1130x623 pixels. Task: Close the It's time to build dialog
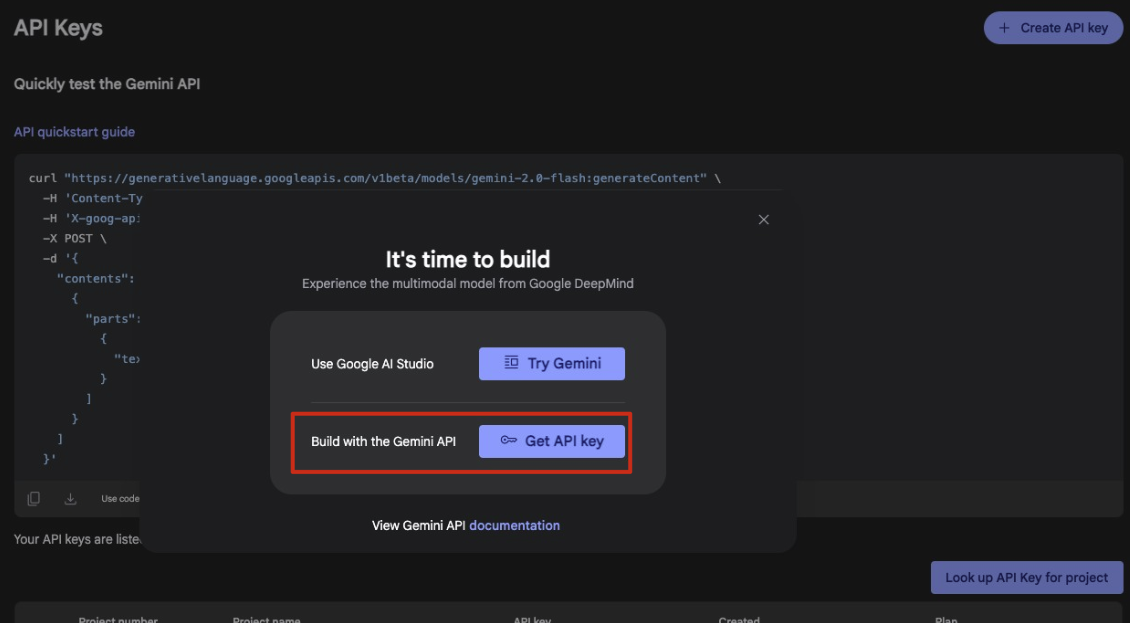(763, 219)
